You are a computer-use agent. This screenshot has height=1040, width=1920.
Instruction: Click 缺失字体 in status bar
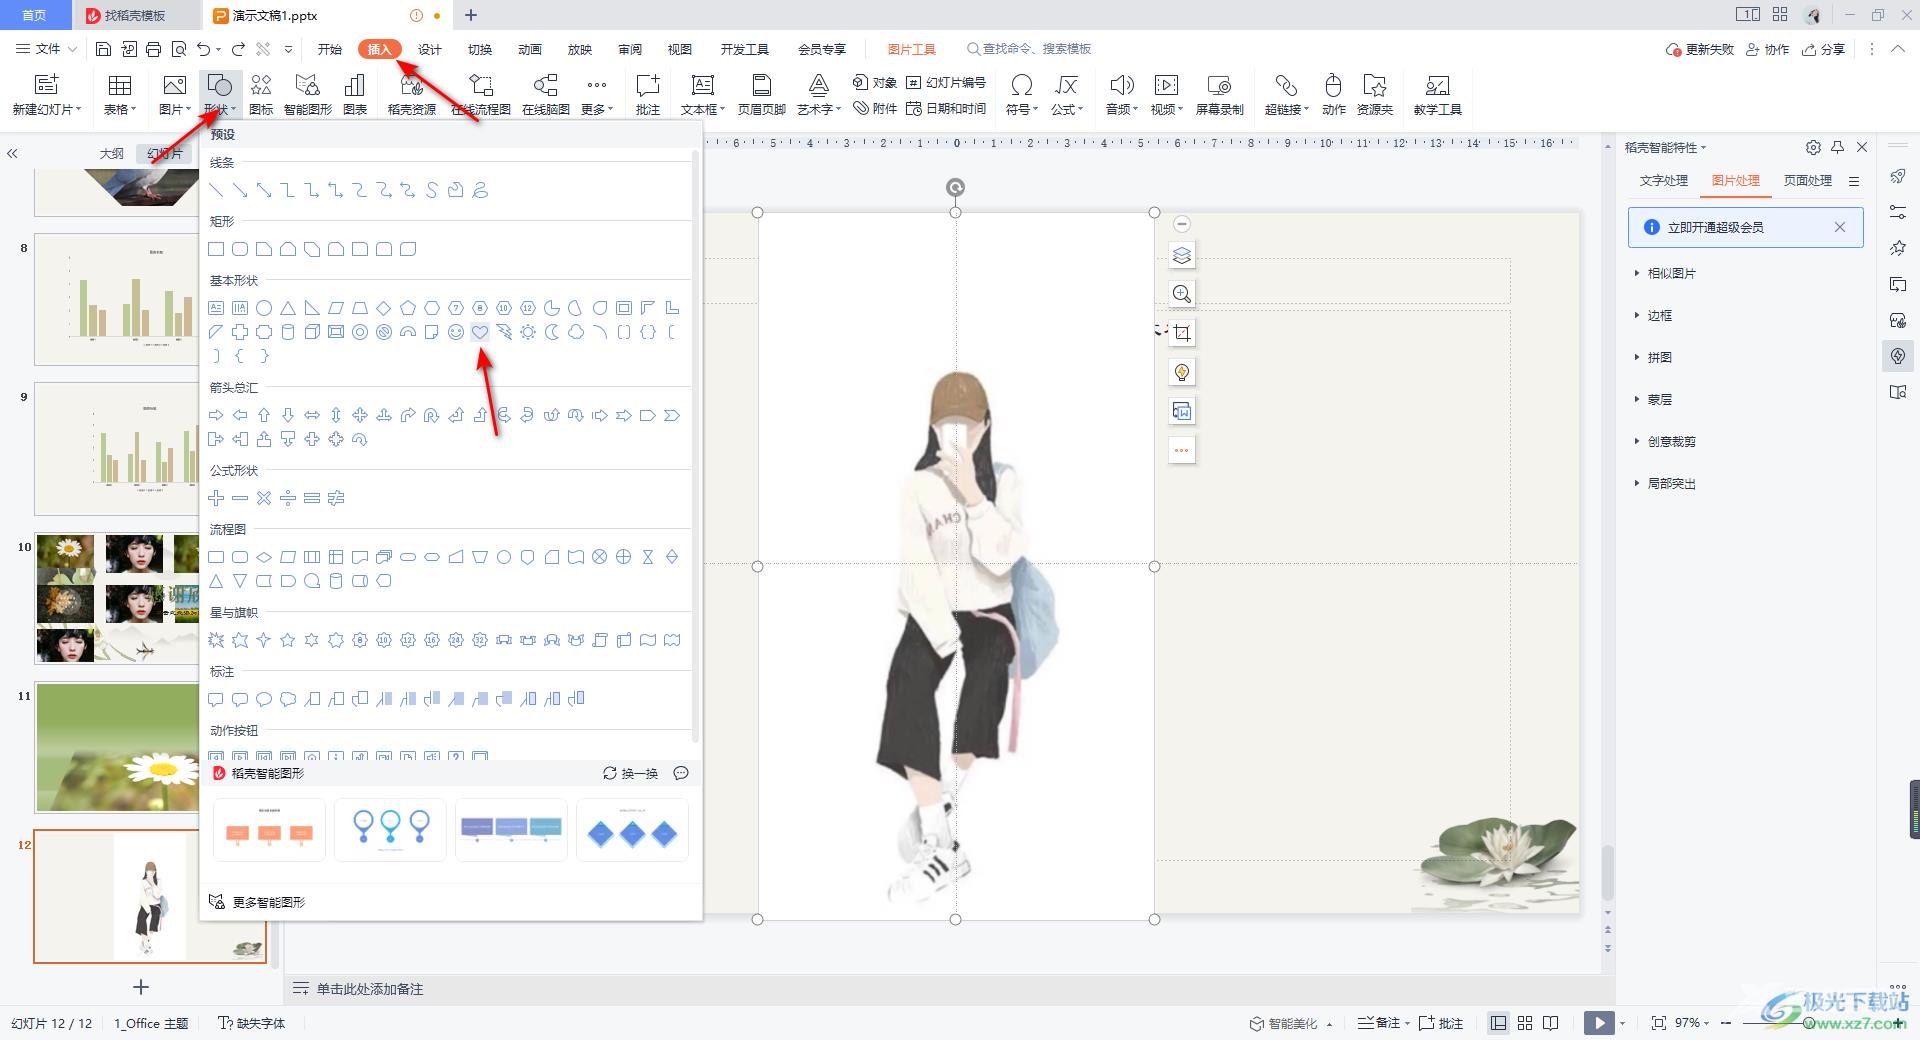(252, 1023)
